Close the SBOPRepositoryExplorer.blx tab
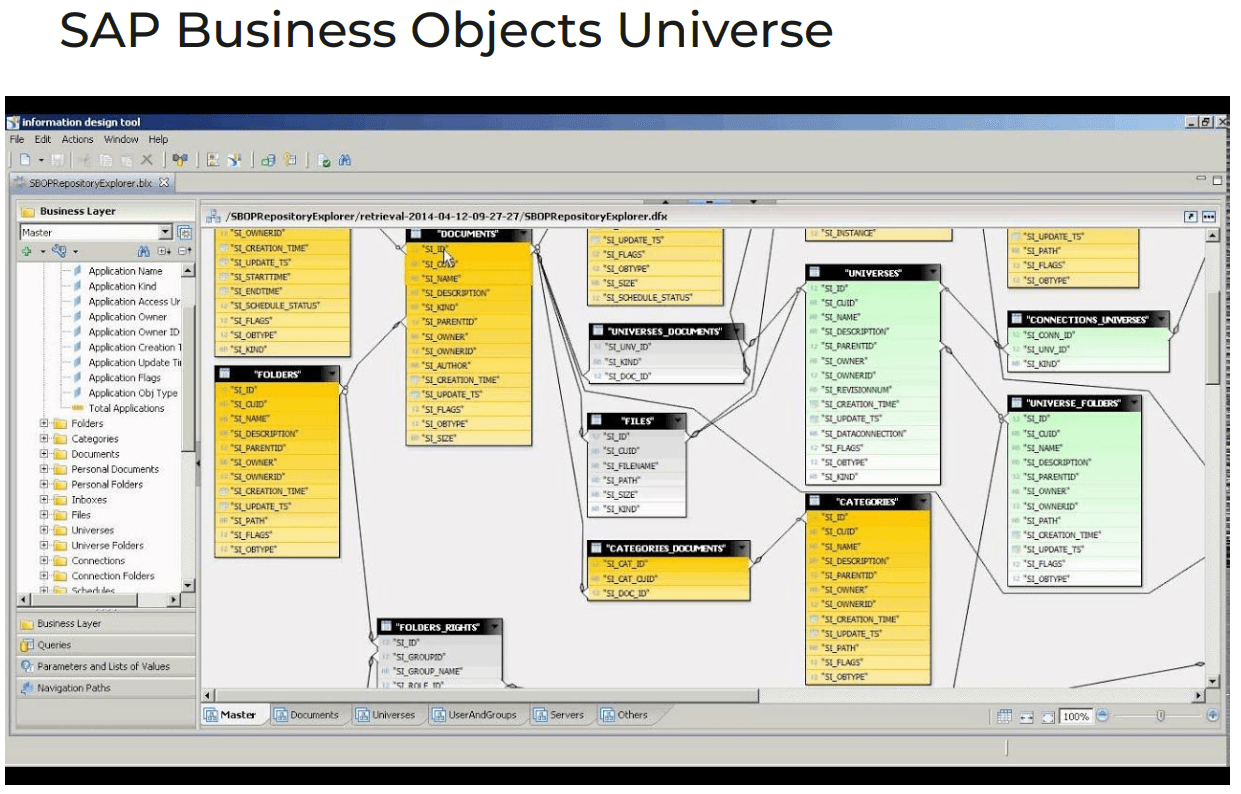 click(164, 182)
